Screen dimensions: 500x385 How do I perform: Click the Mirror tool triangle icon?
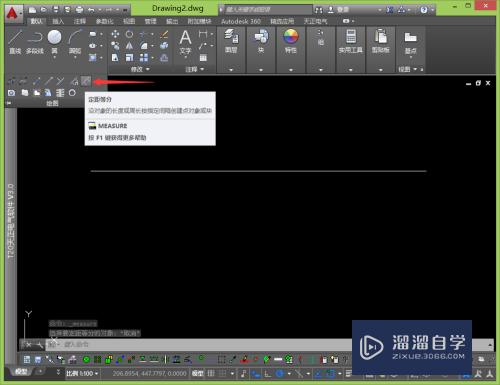(x=129, y=46)
